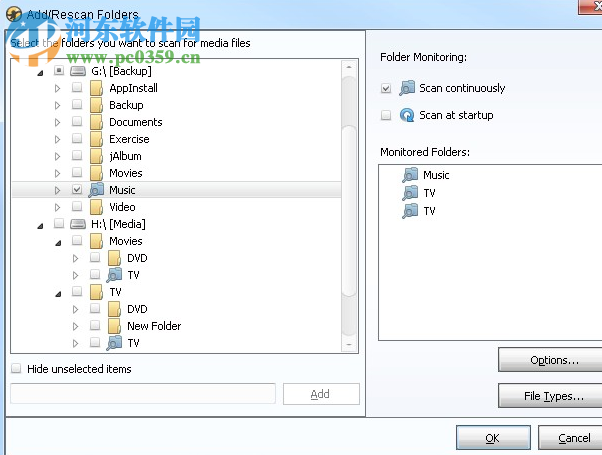Select Music in Monitored Folders list
Screen dimensions: 602x455
[x=436, y=175]
